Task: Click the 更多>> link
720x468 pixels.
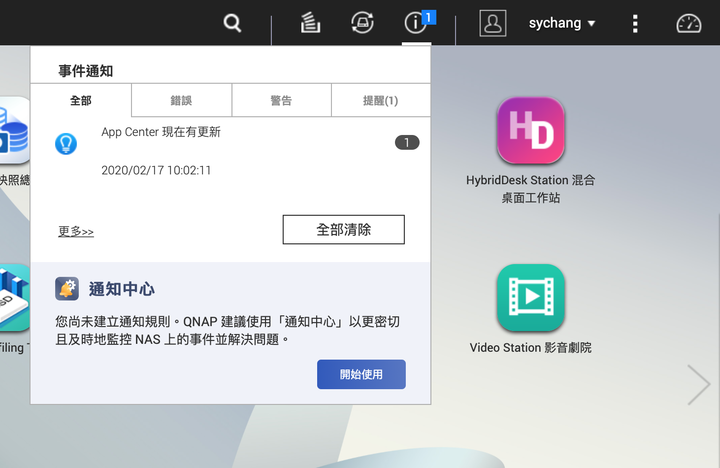Action: click(76, 231)
